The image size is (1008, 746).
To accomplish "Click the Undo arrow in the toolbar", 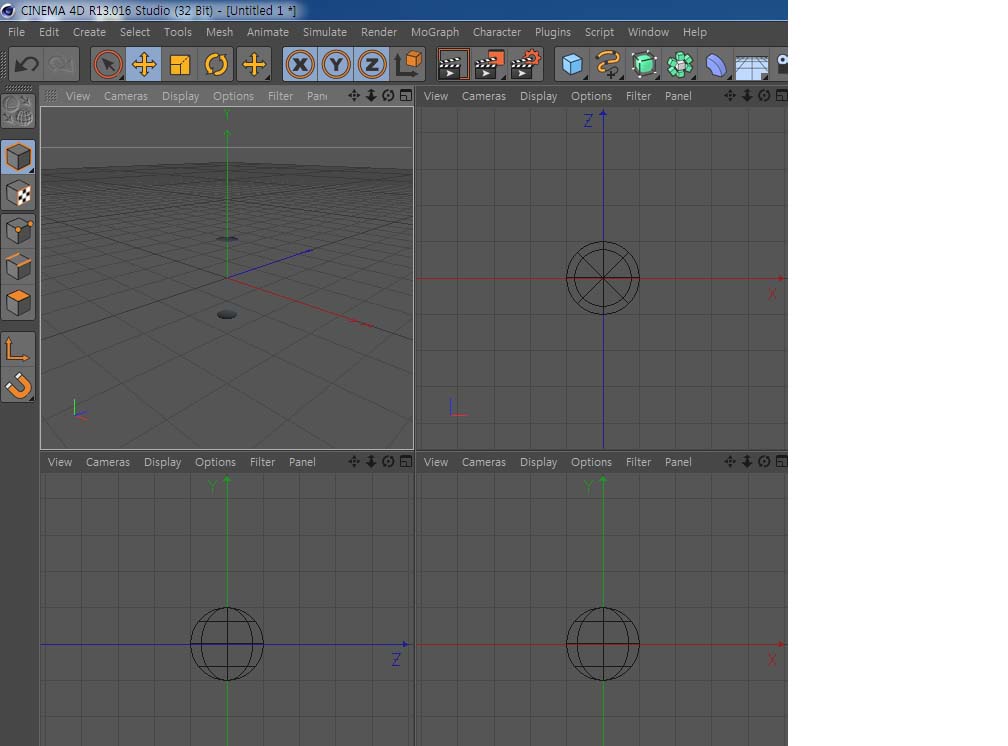I will (26, 64).
